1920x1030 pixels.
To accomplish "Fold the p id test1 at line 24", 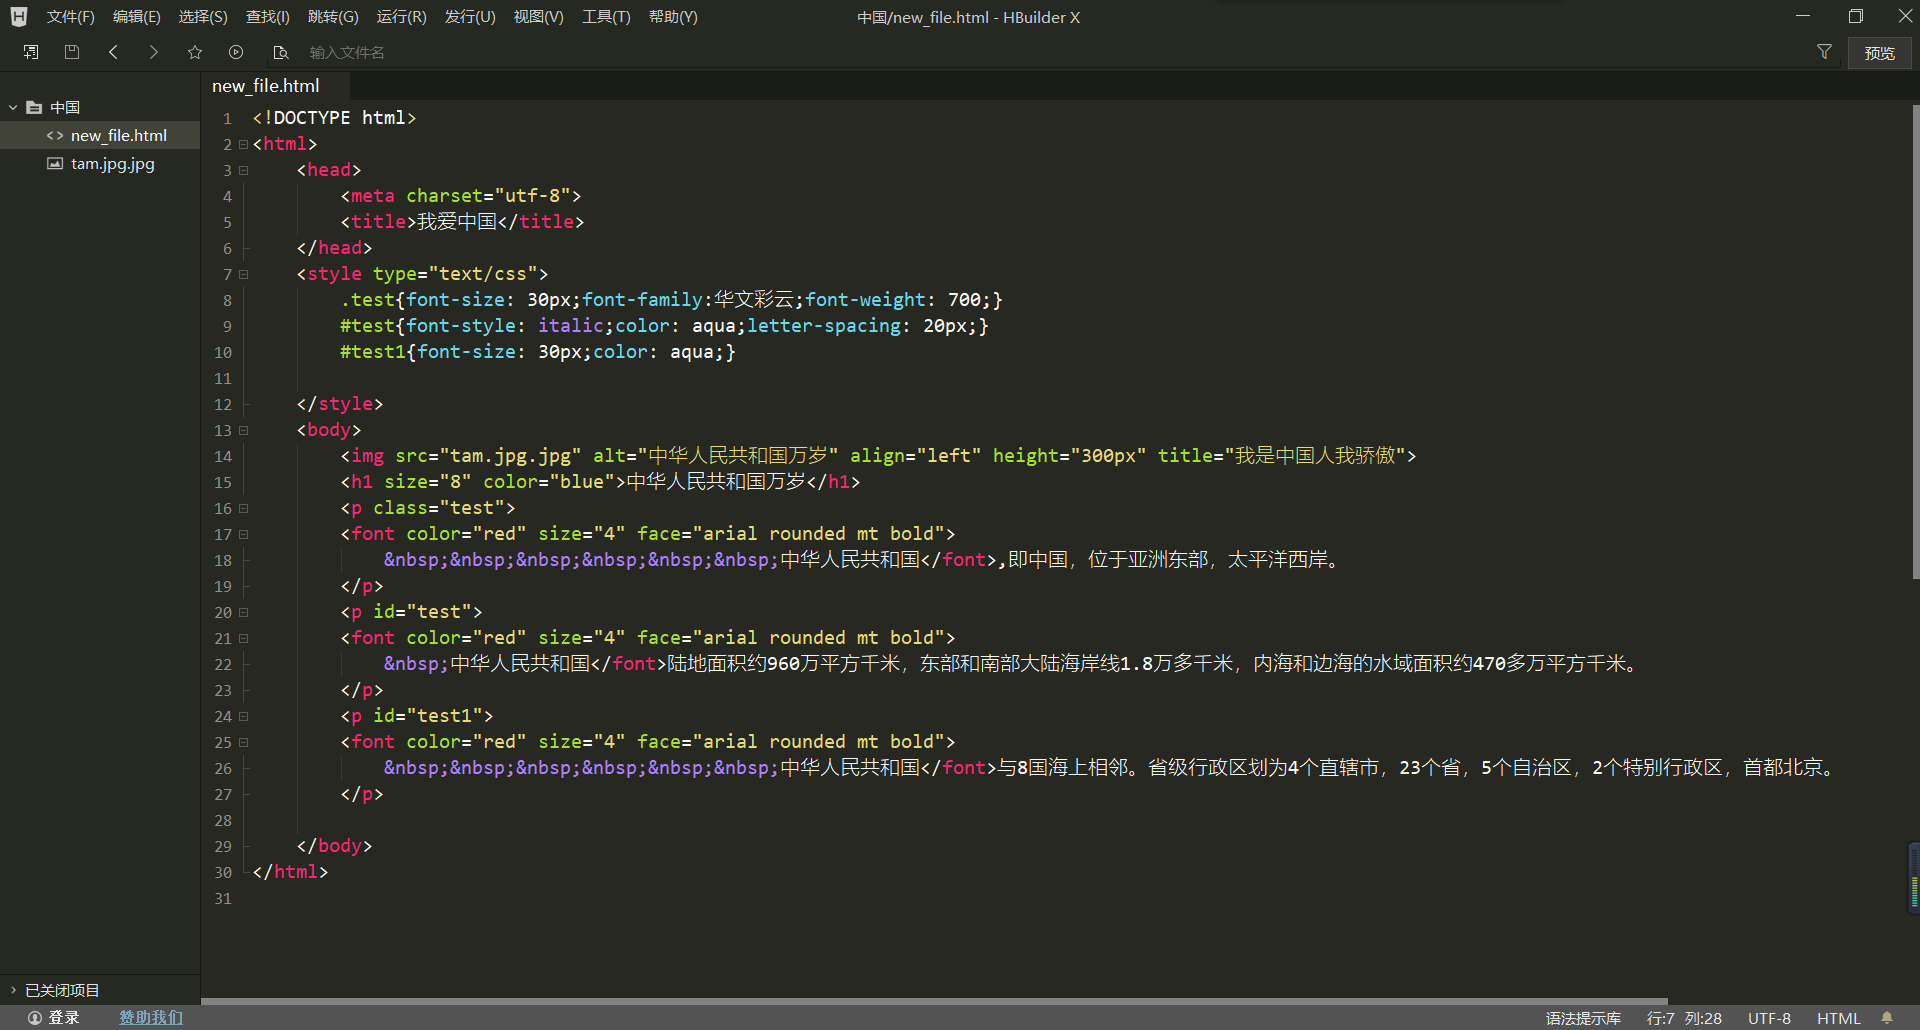I will [x=243, y=716].
